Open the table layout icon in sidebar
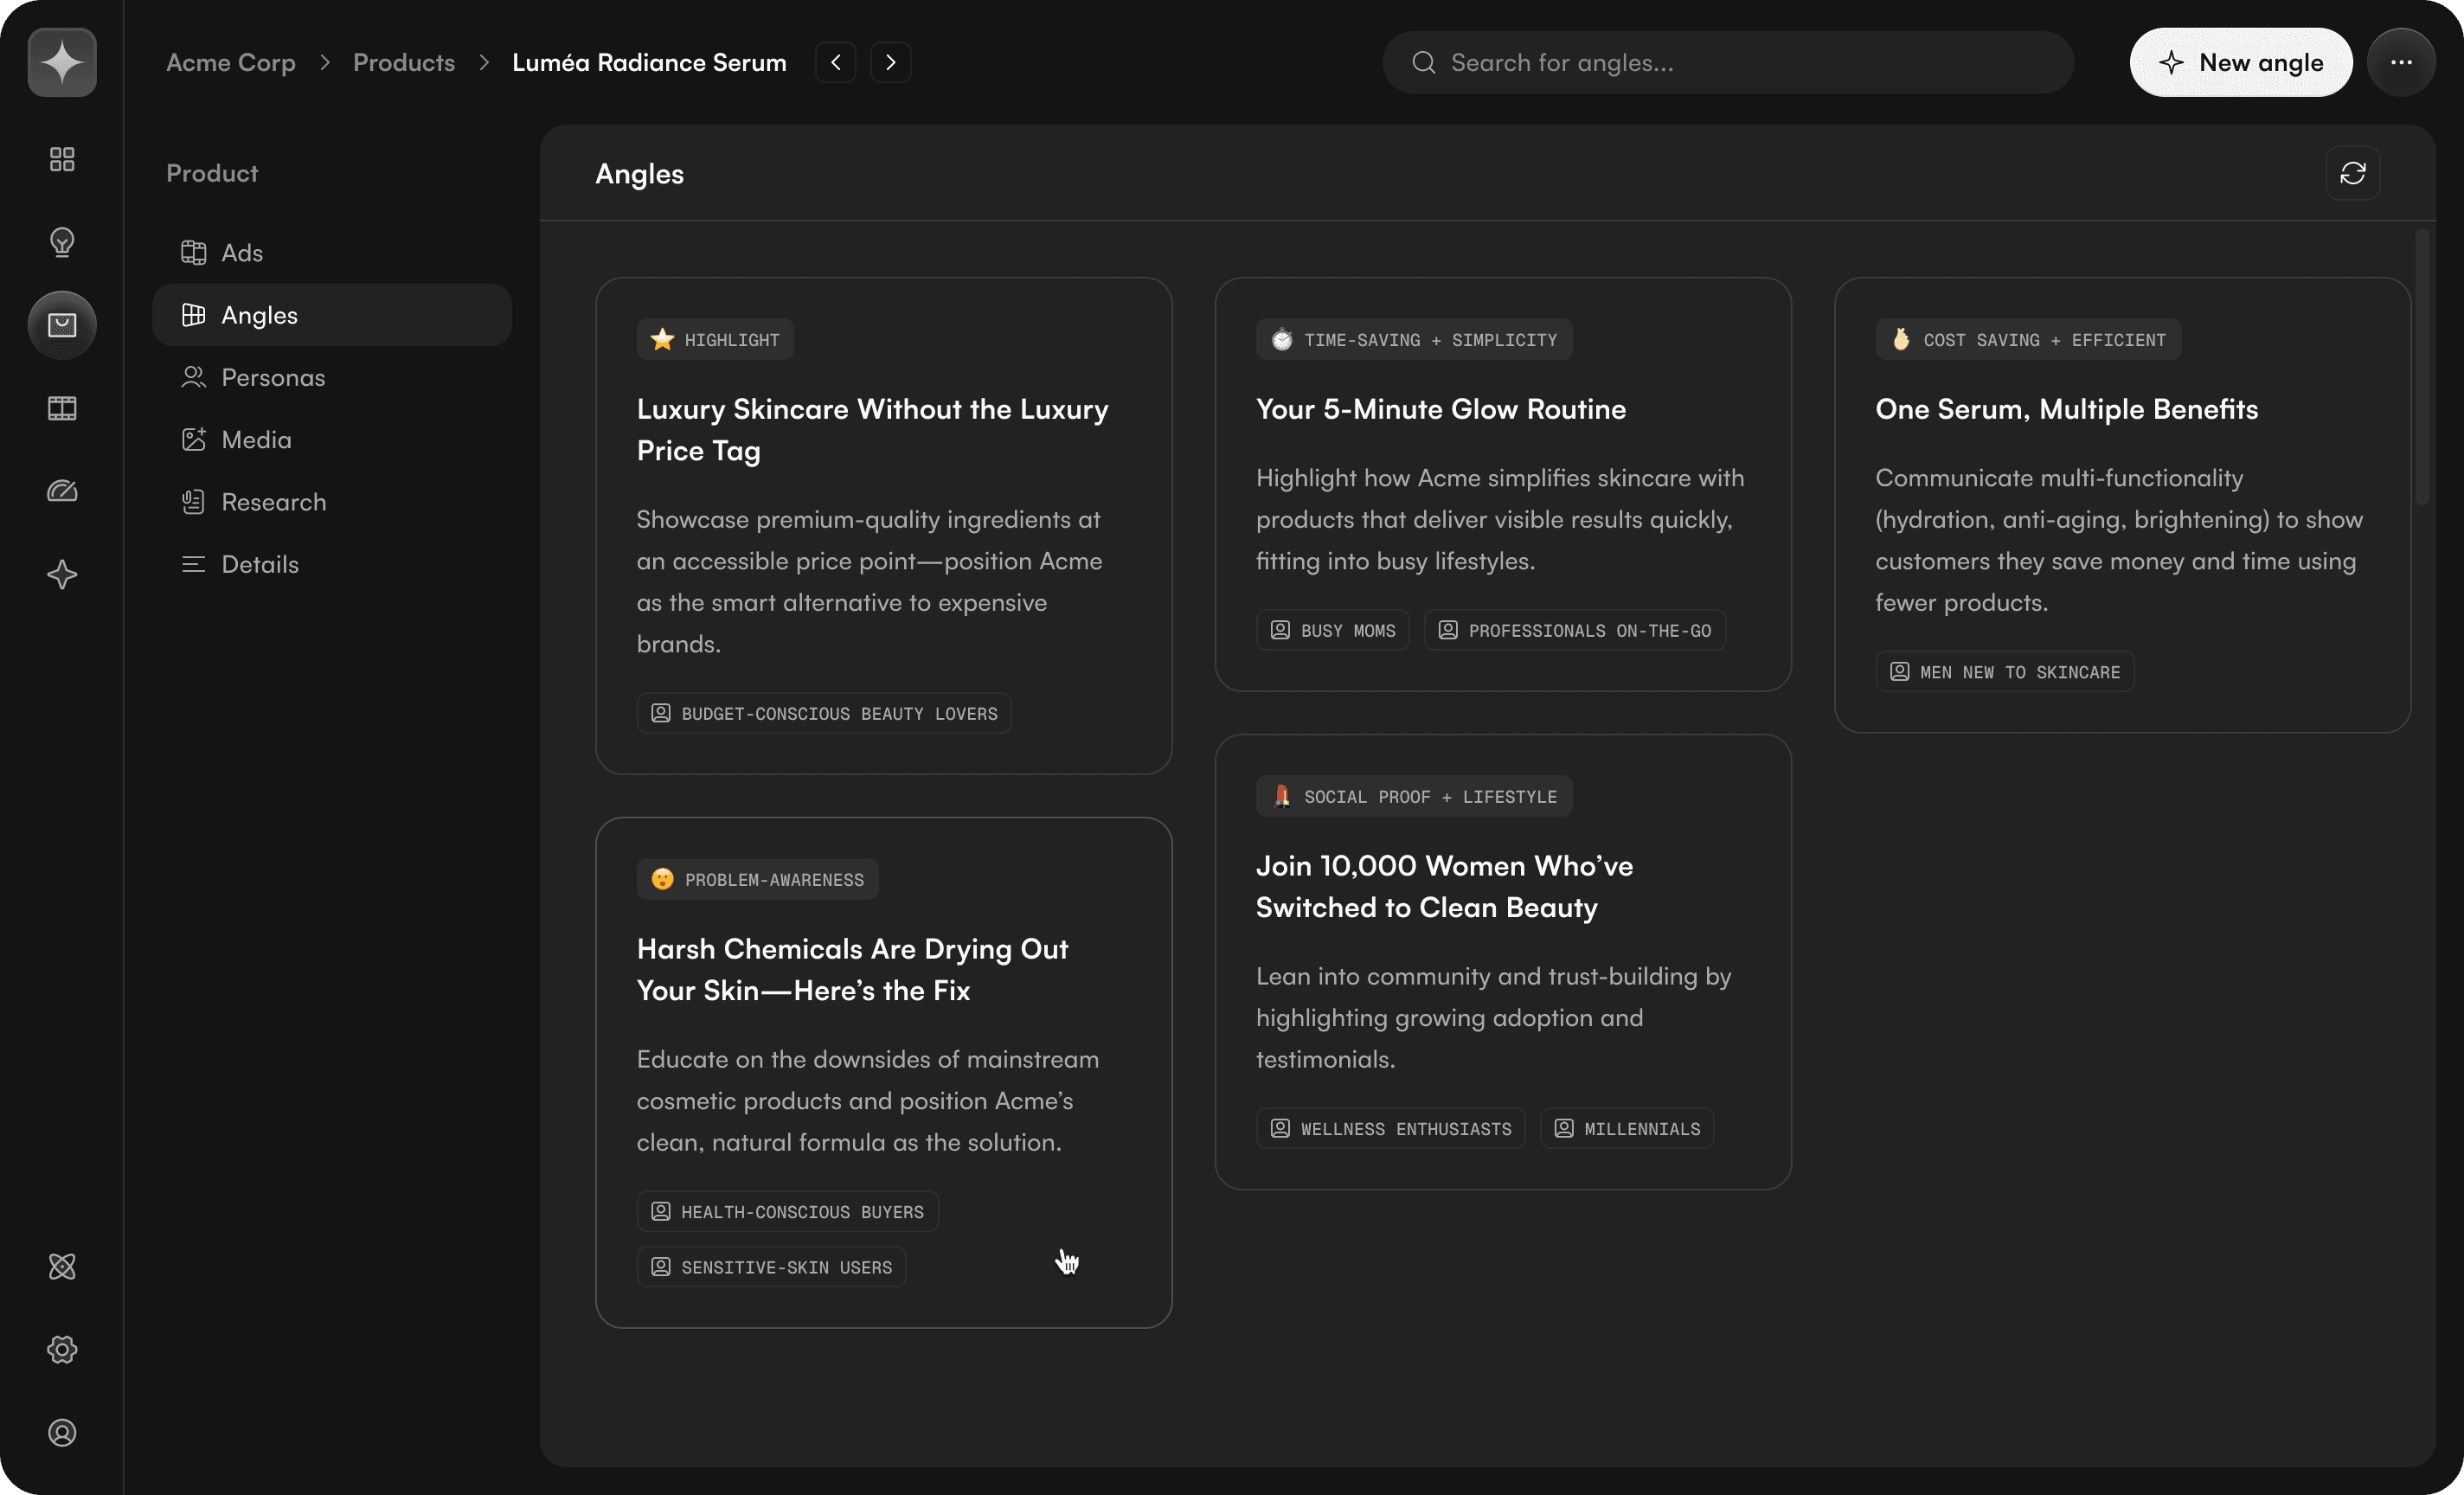This screenshot has height=1495, width=2464. 62,408
